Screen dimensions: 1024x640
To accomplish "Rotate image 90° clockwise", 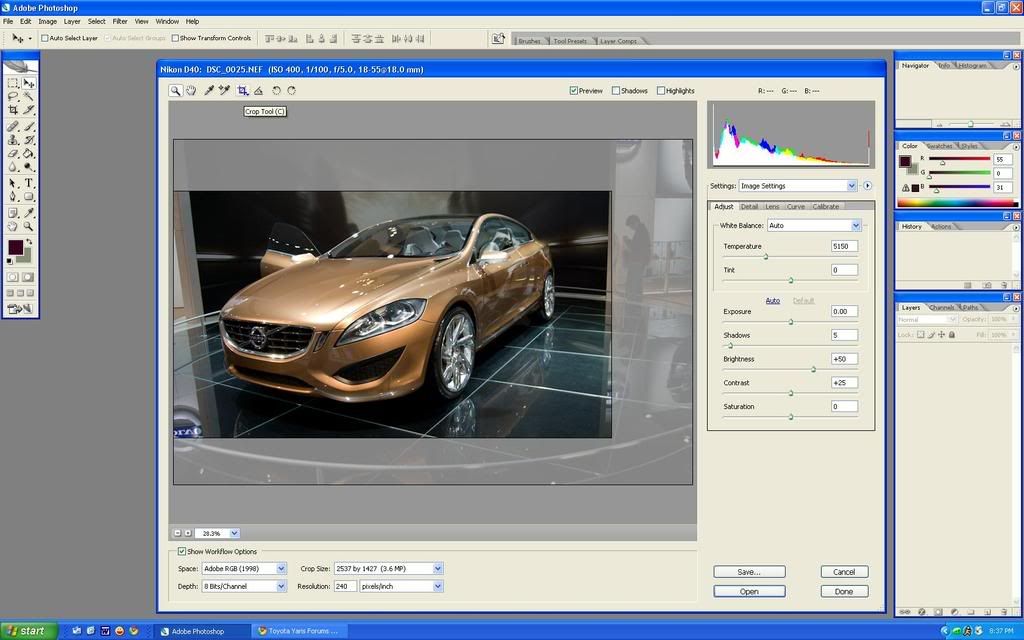I will point(291,90).
